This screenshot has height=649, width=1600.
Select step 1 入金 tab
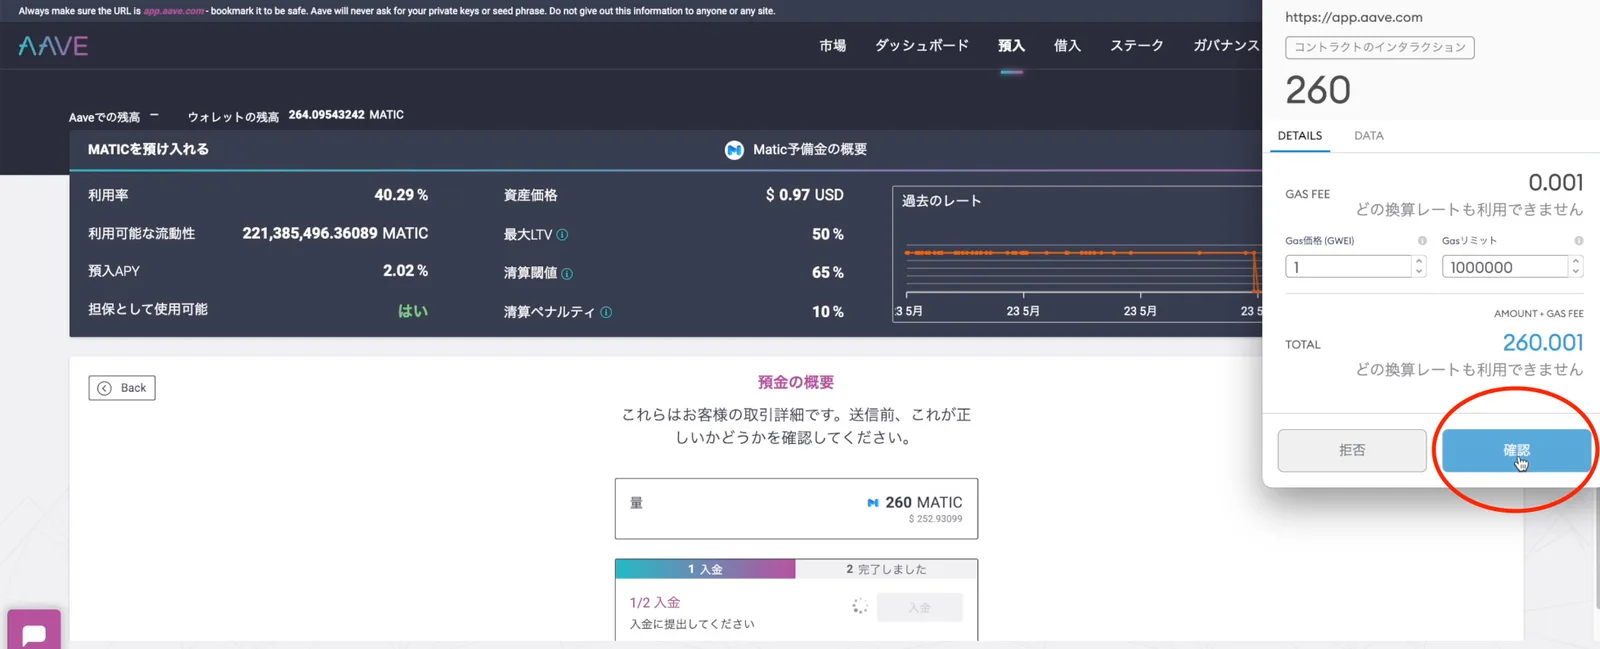point(705,569)
